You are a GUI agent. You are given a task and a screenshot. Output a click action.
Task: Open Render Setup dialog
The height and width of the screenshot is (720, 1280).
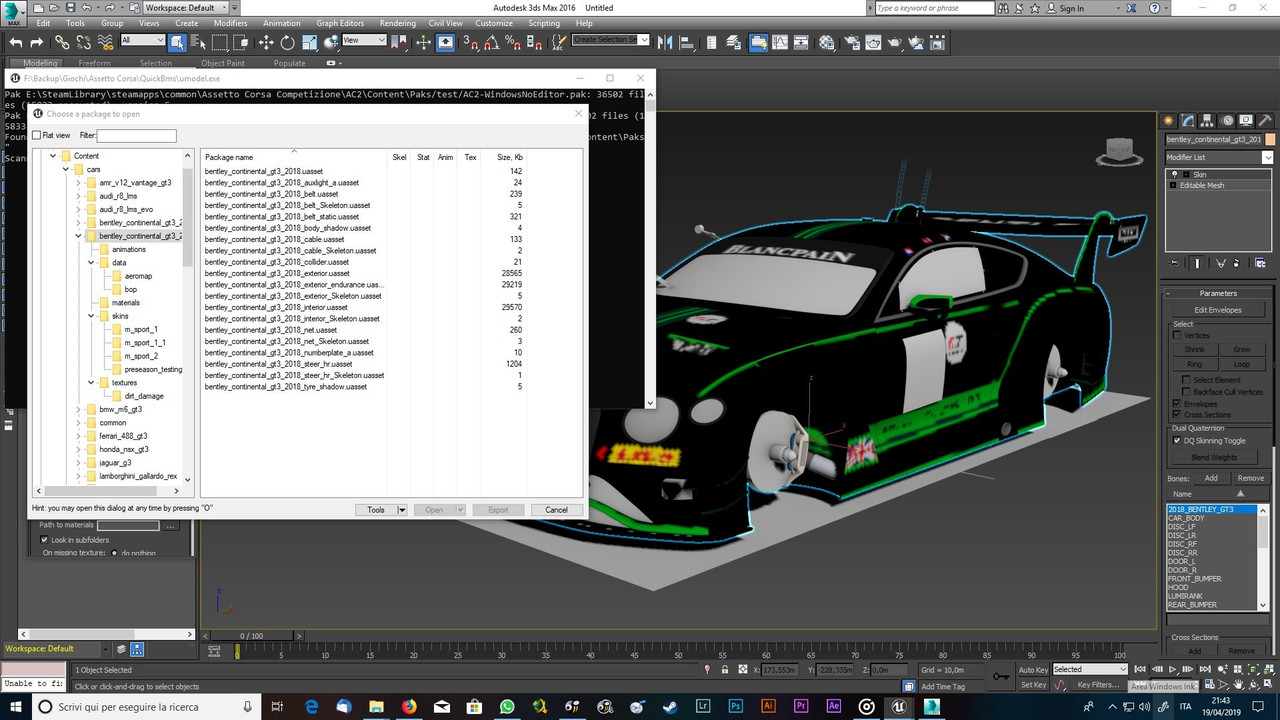click(x=853, y=42)
